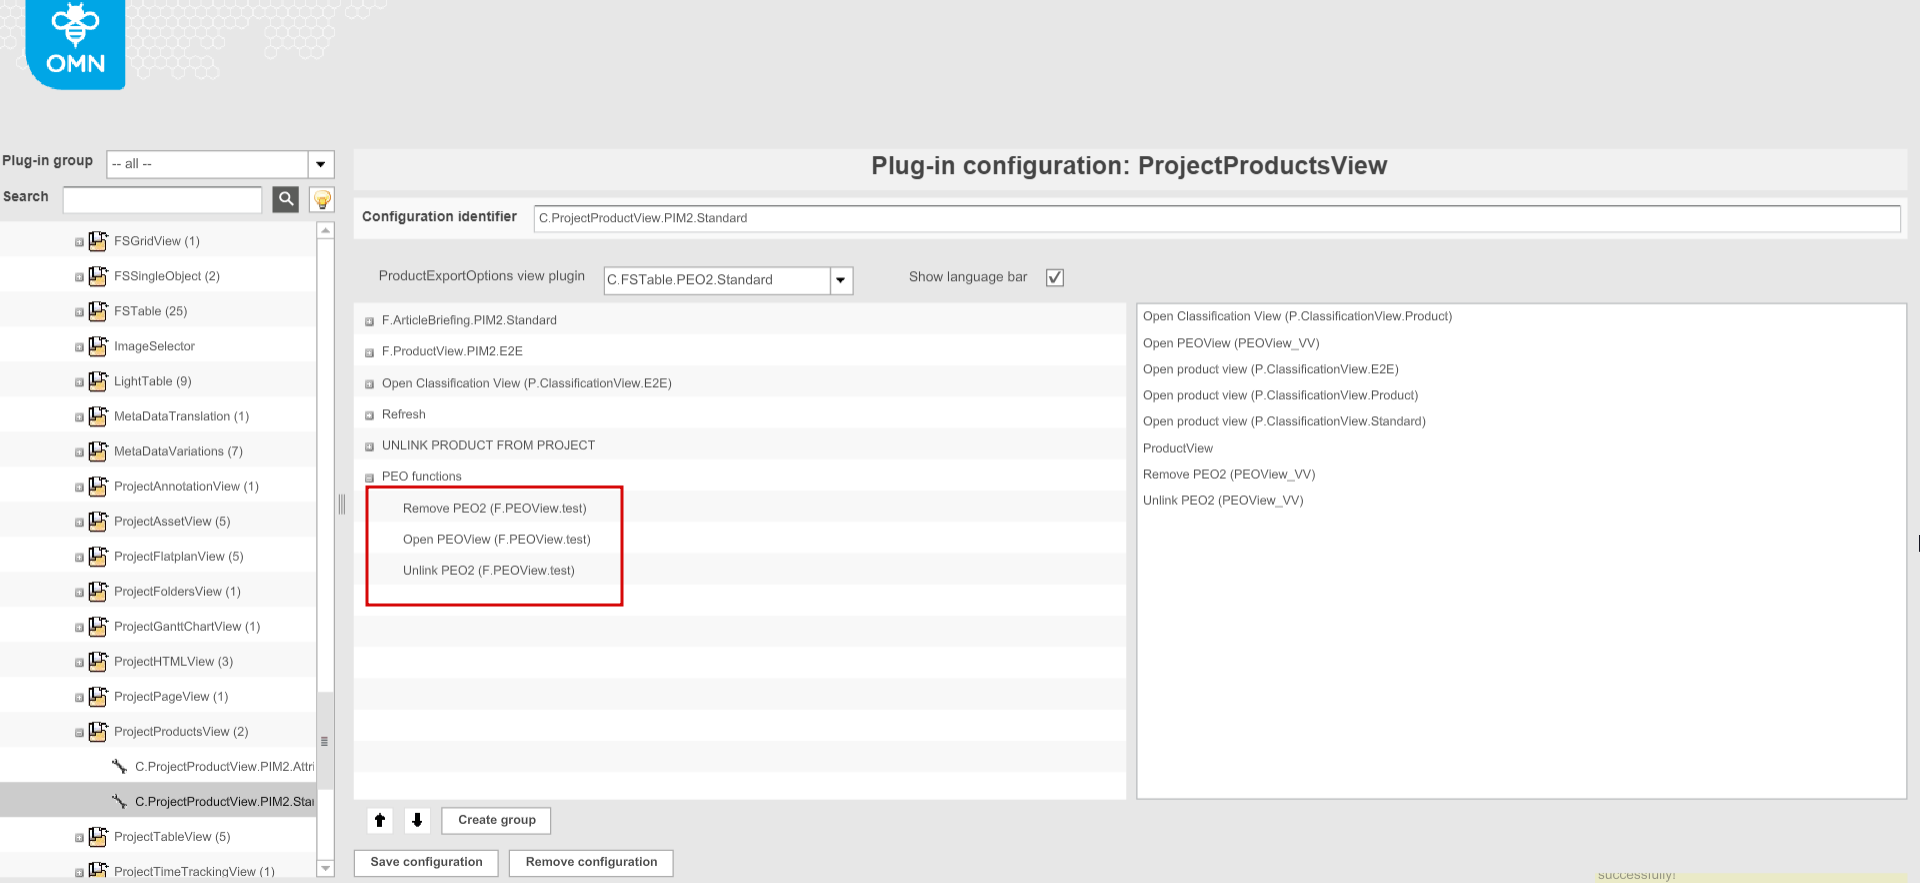Click the ImageSelector plug-in icon
The height and width of the screenshot is (883, 1920).
pos(98,346)
